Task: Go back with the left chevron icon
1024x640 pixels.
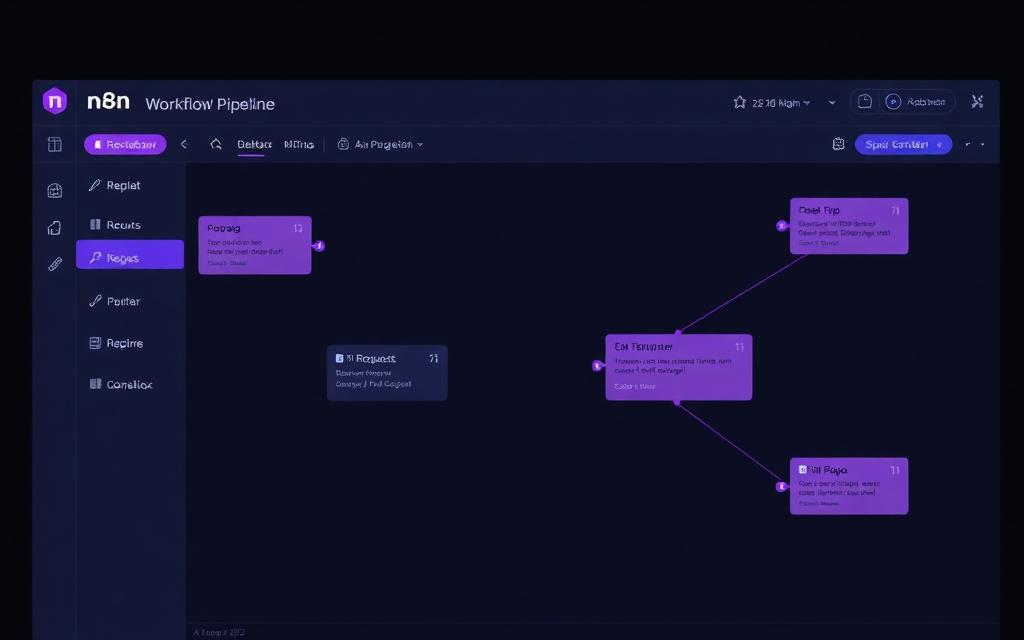Action: [184, 144]
